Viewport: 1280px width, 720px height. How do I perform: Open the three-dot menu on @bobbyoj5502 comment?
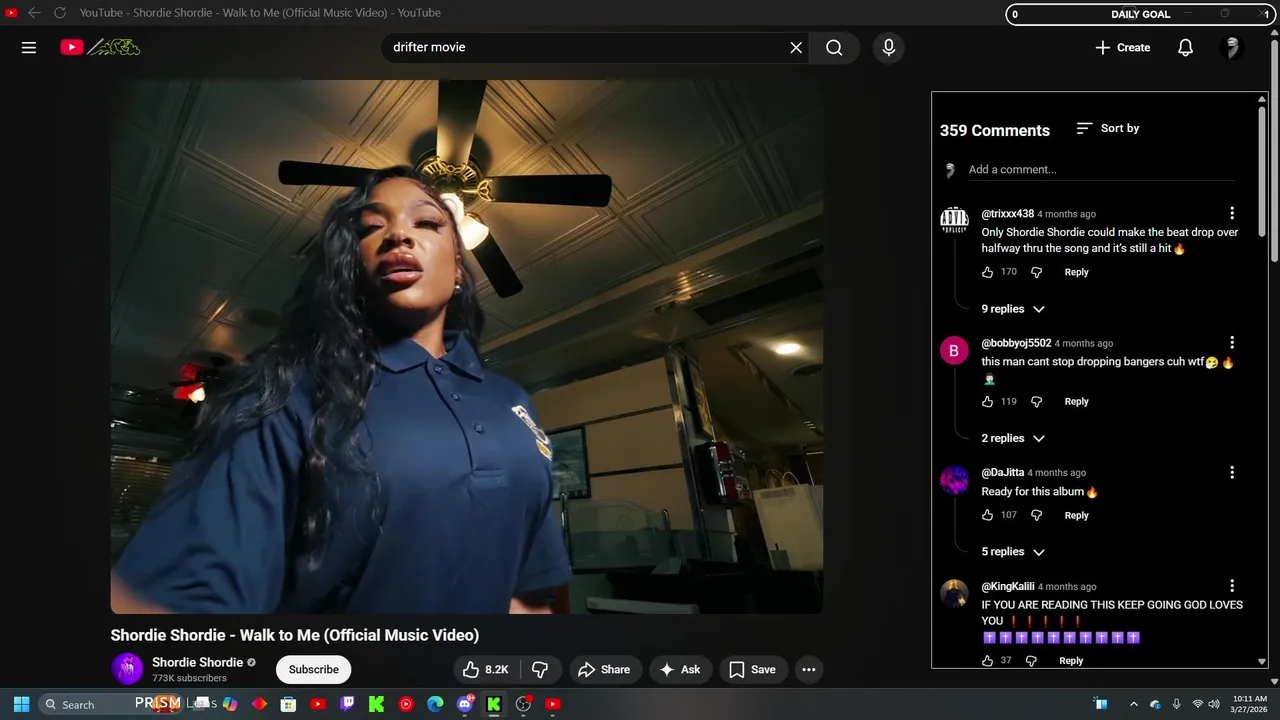tap(1232, 342)
